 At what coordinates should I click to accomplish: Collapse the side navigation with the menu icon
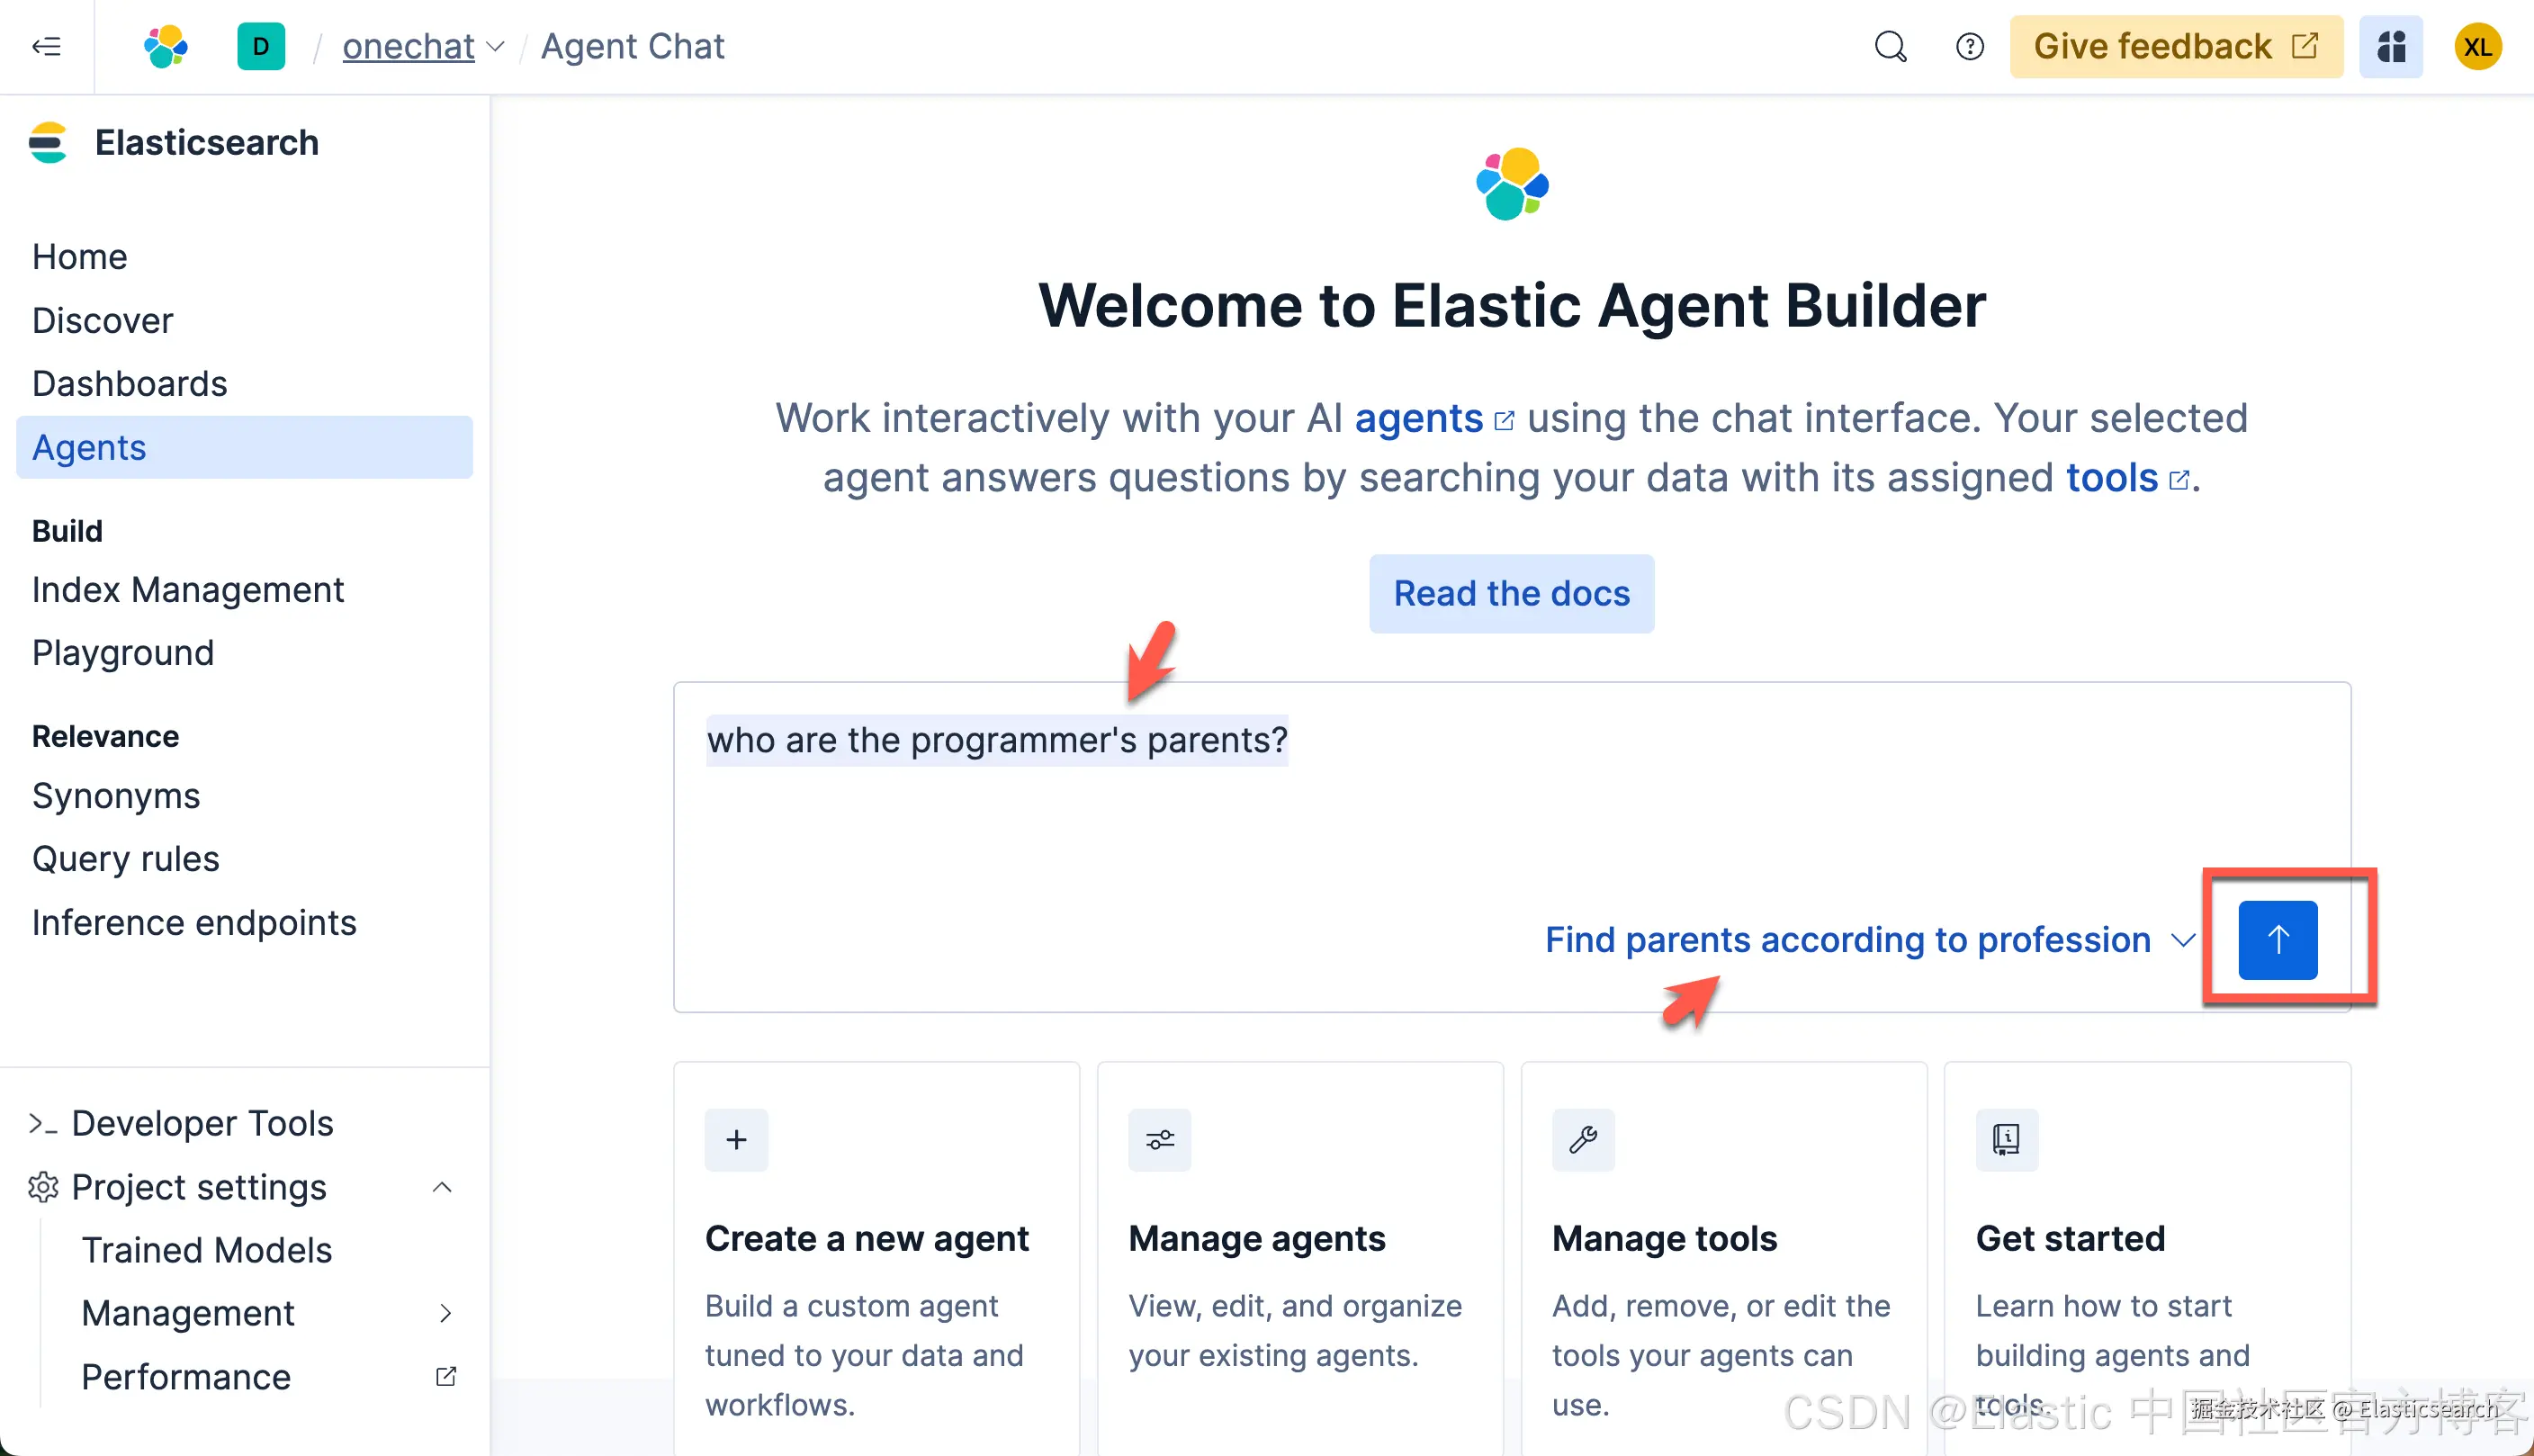(x=46, y=46)
